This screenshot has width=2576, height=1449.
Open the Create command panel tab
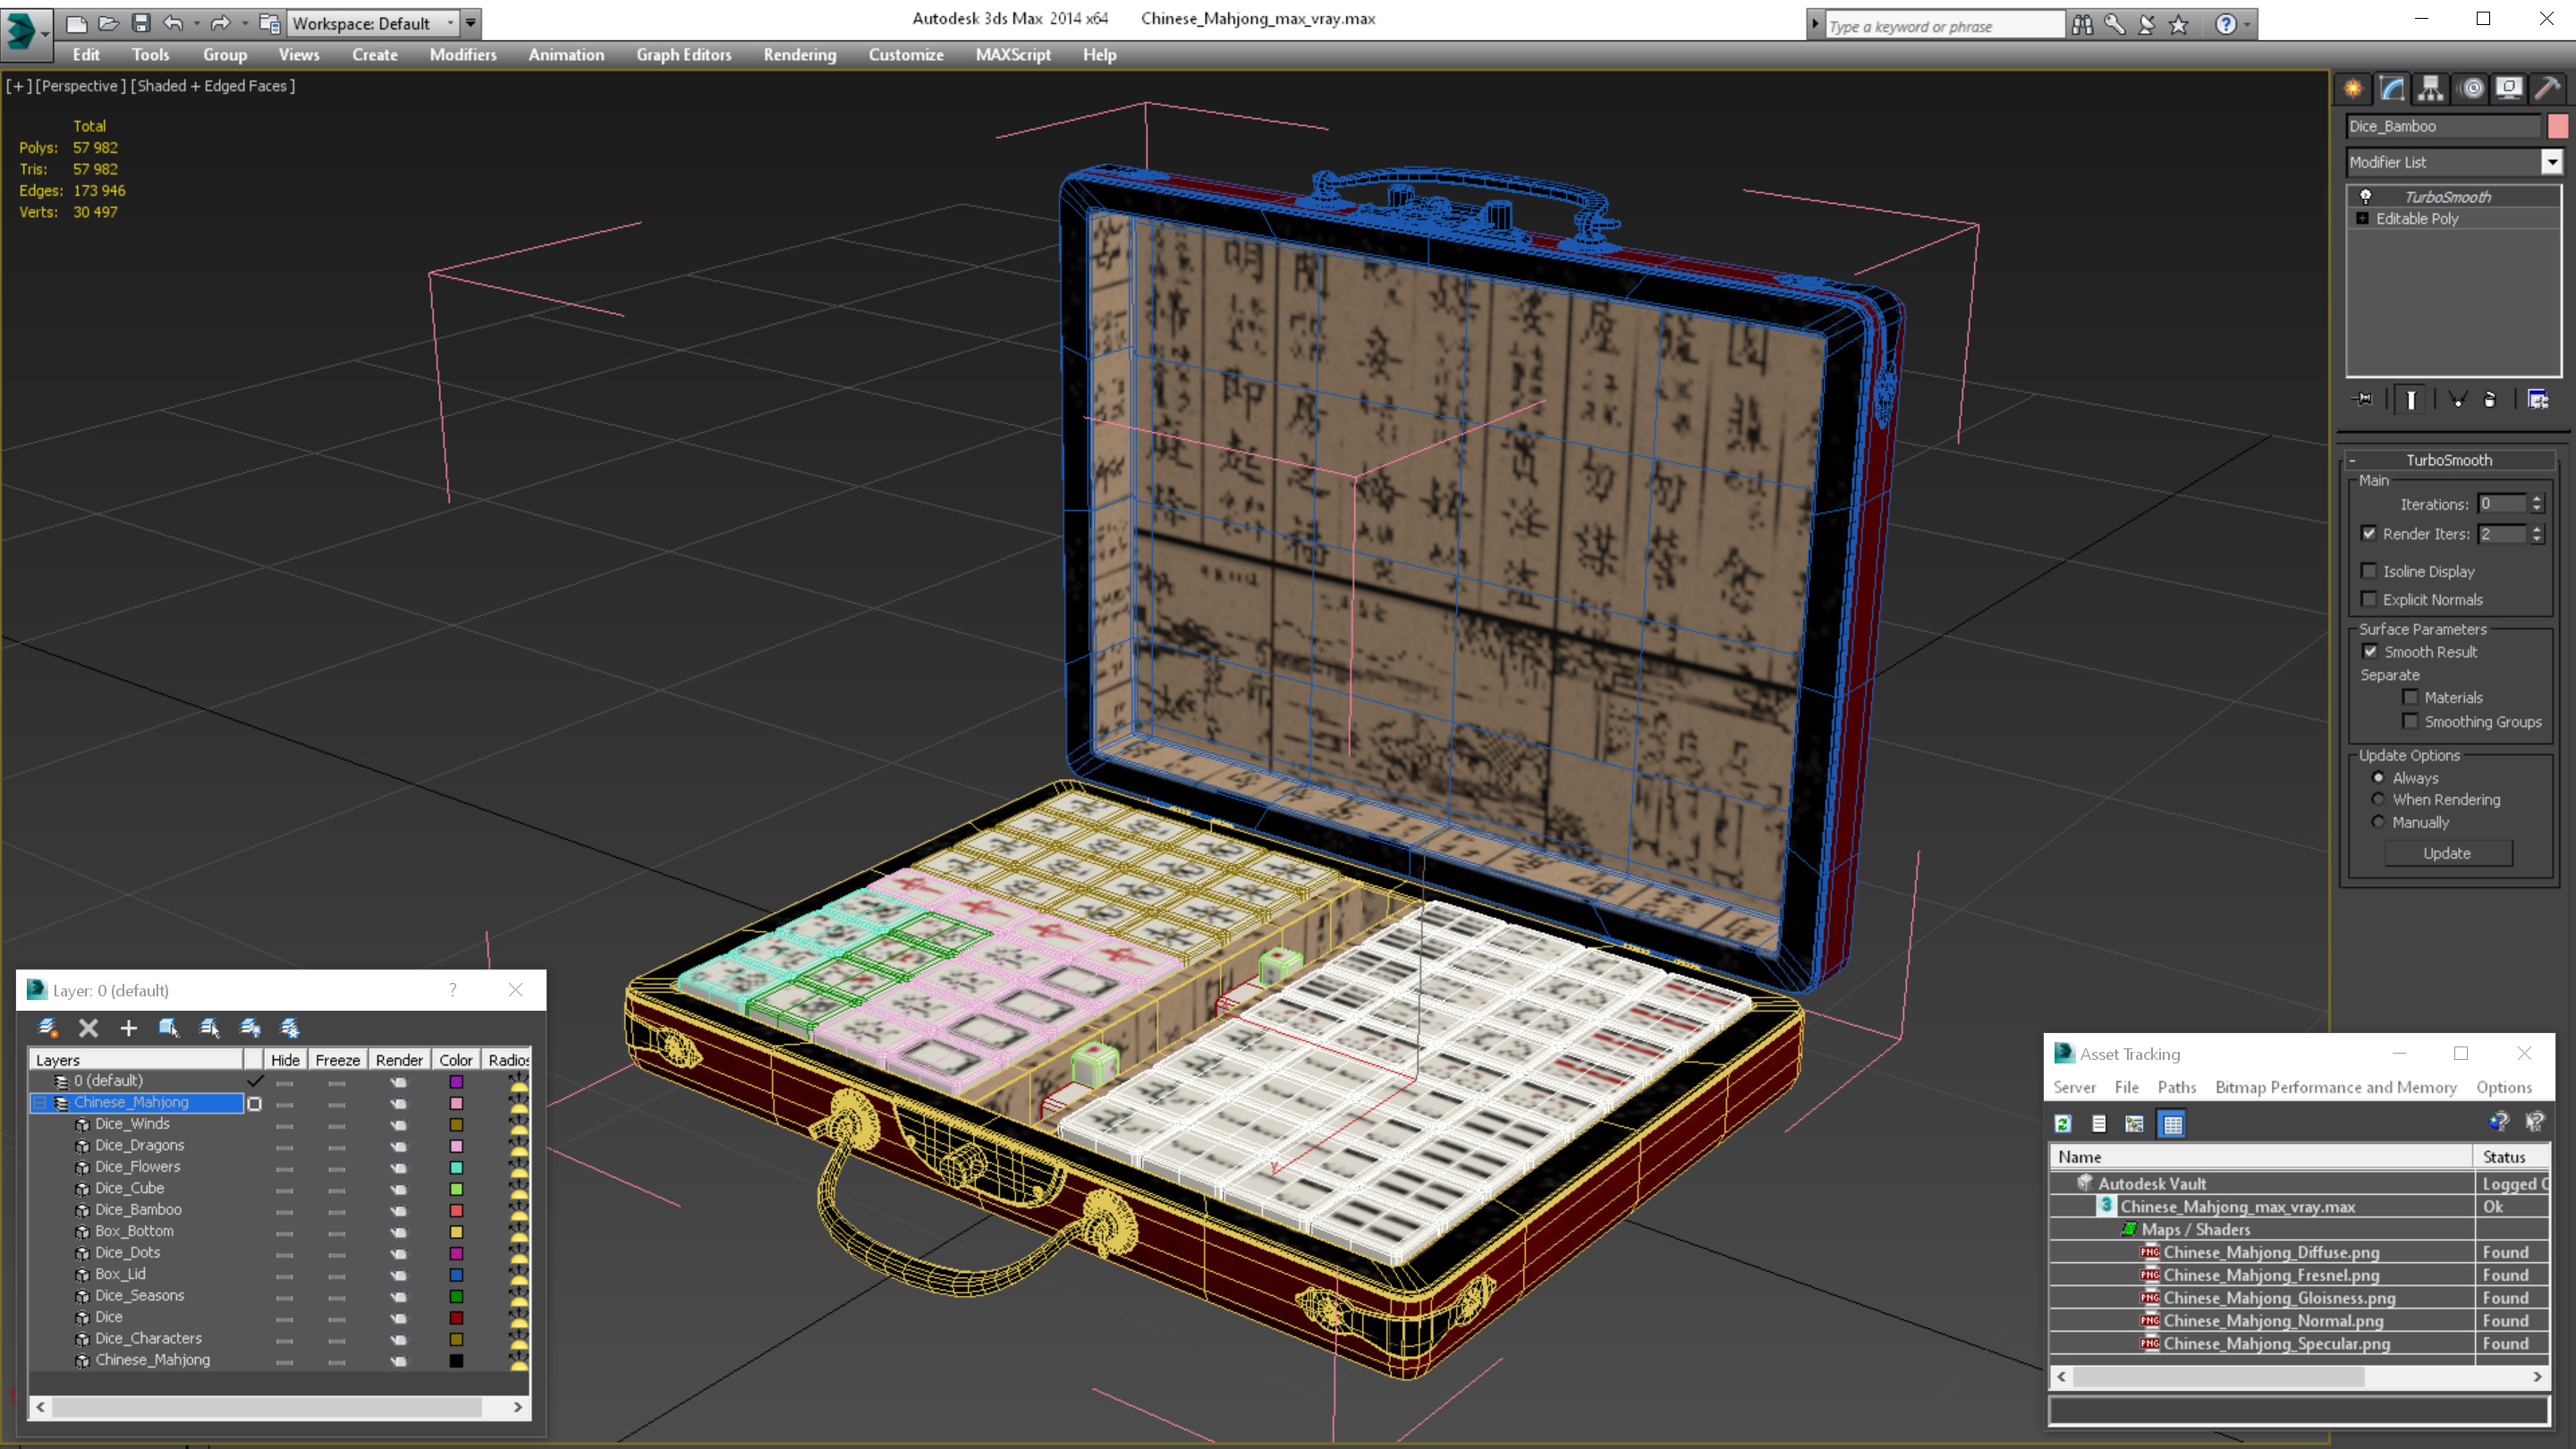click(2353, 89)
